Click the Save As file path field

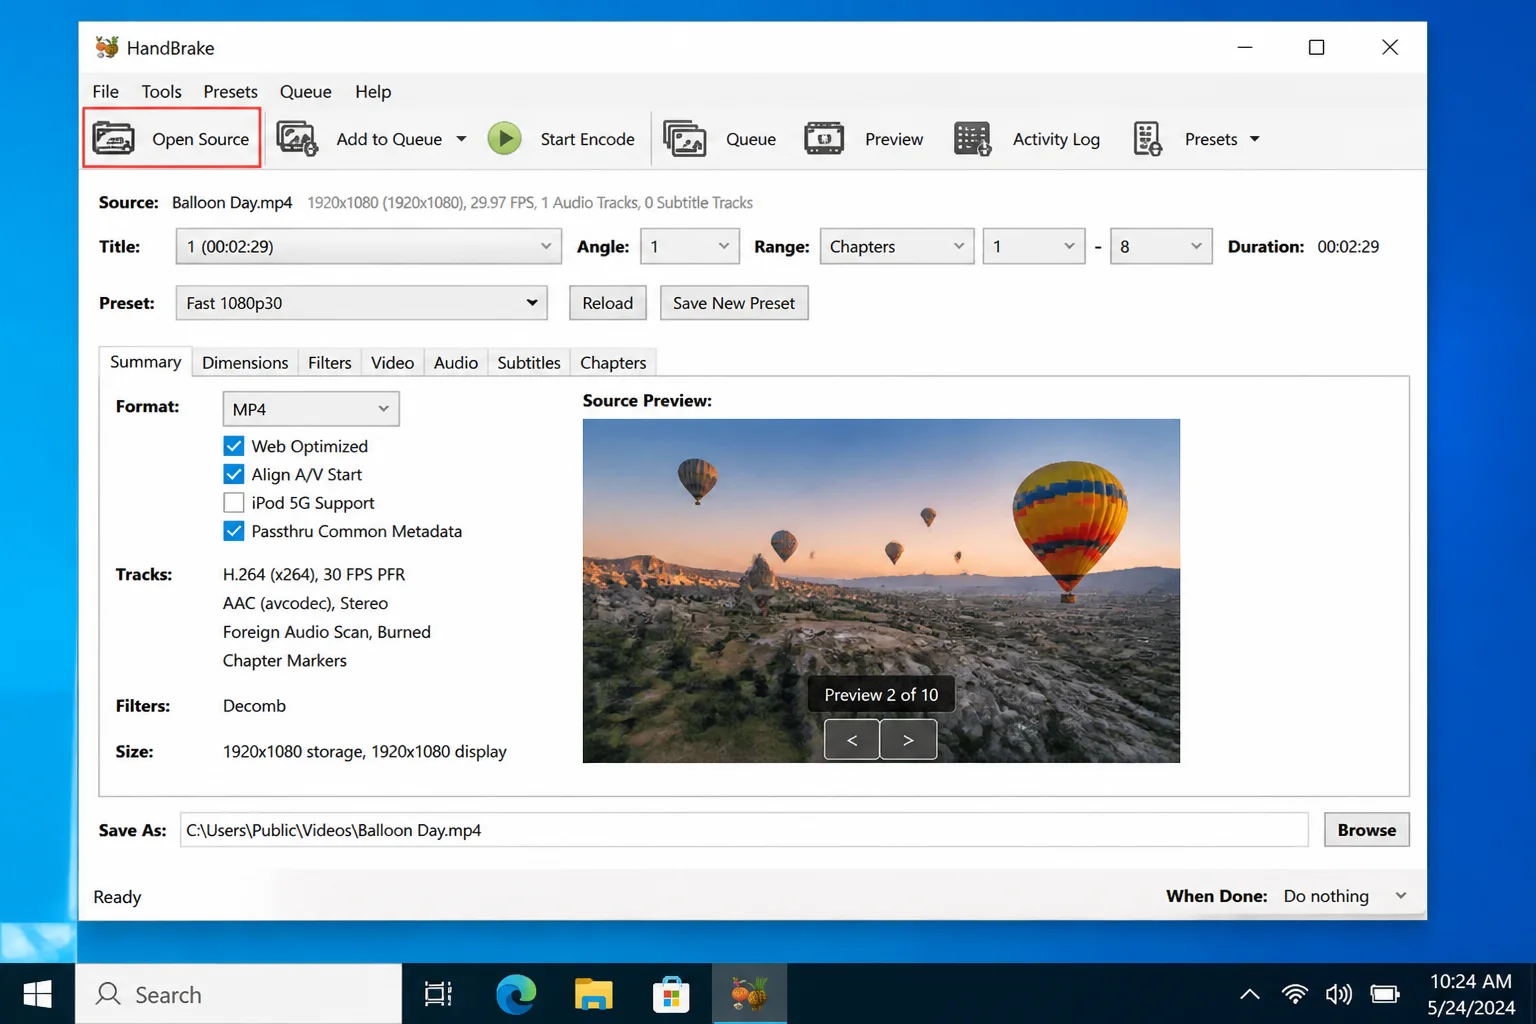click(x=743, y=830)
